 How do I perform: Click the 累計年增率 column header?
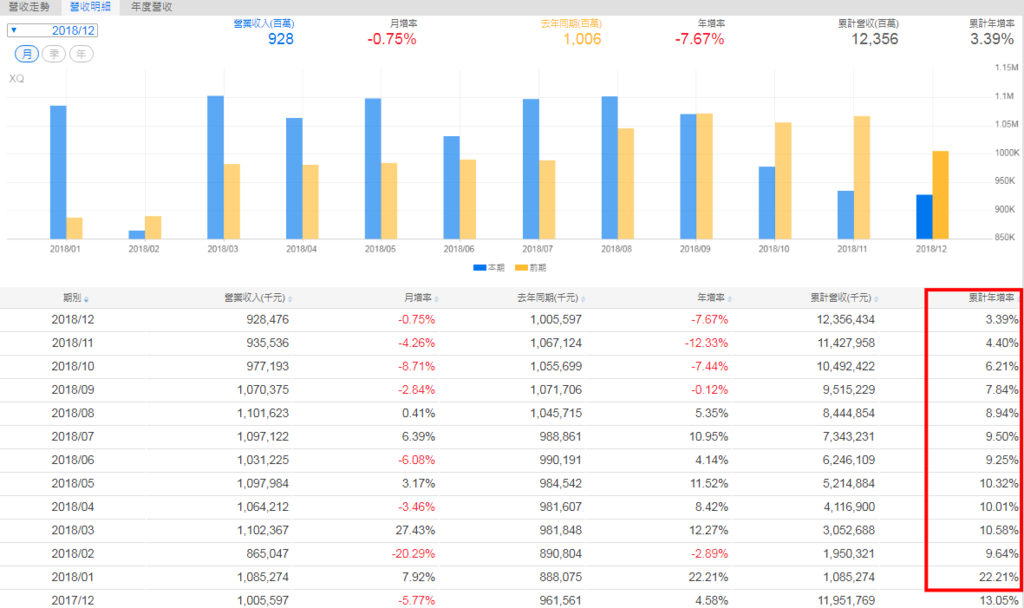pyautogui.click(x=991, y=298)
